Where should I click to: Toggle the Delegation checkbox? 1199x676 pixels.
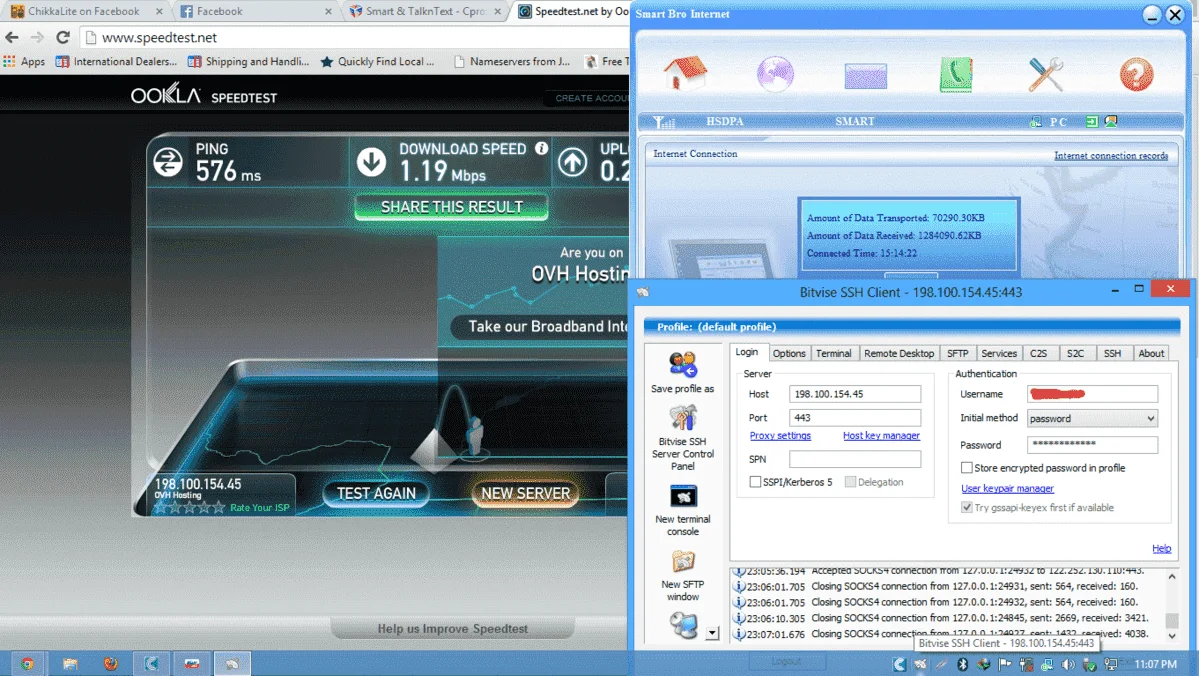(850, 482)
